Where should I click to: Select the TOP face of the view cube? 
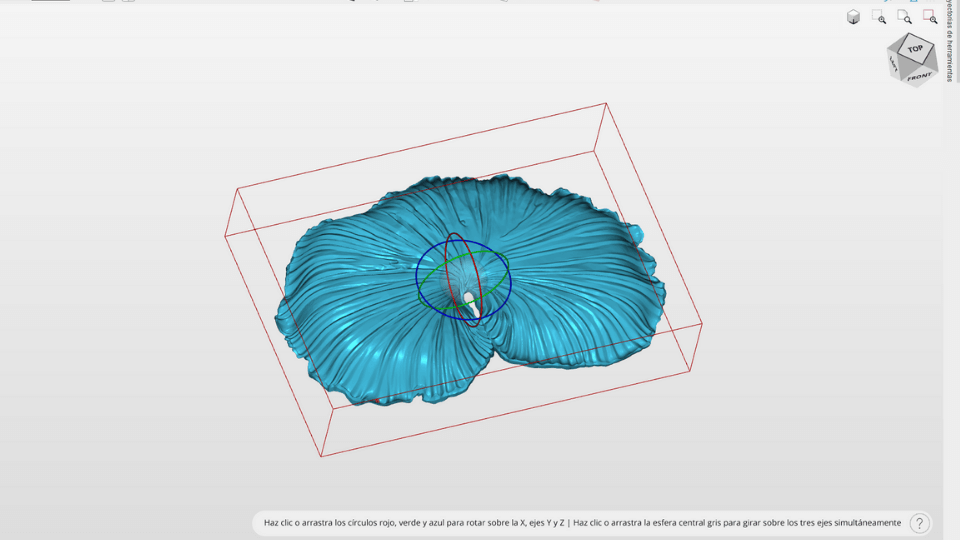point(915,48)
